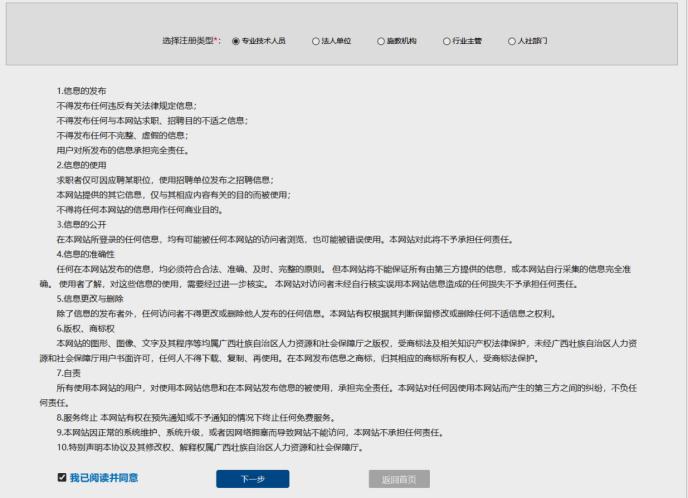This screenshot has height=498, width=688.
Task: Select the 施教机构 registration option
Action: (380, 41)
